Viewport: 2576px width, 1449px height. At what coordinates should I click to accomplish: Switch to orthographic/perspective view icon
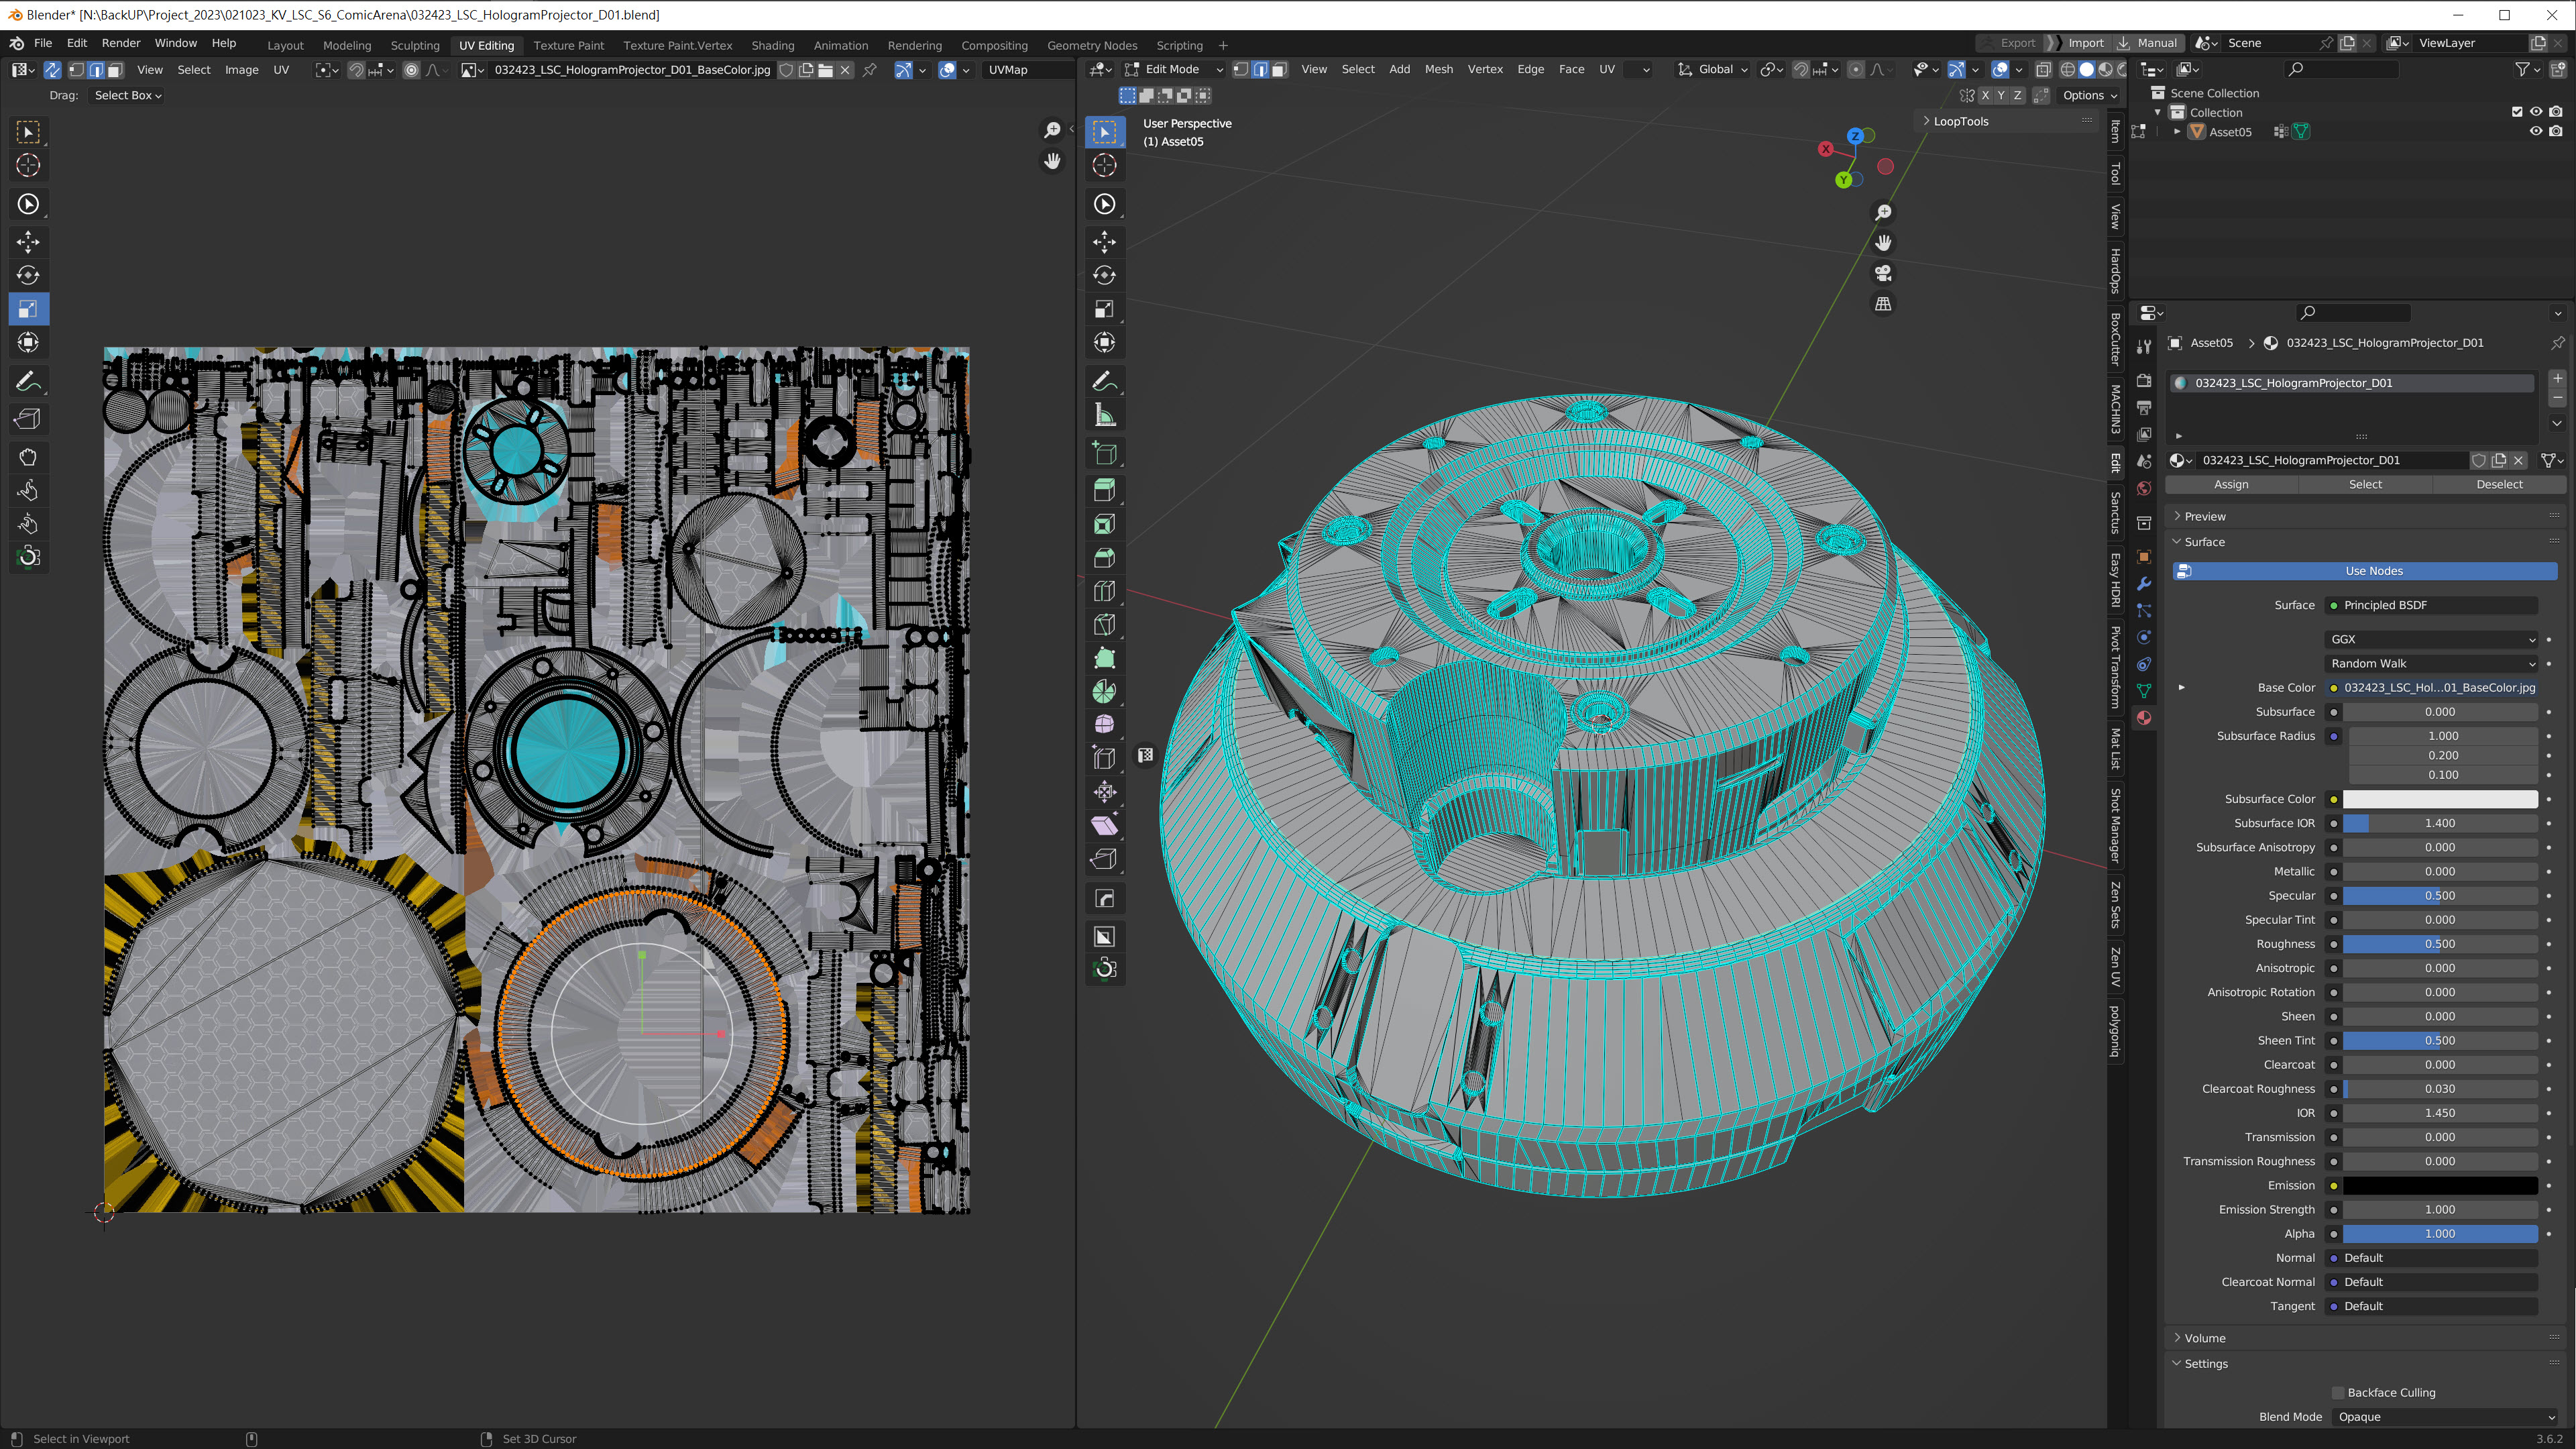(x=1883, y=304)
